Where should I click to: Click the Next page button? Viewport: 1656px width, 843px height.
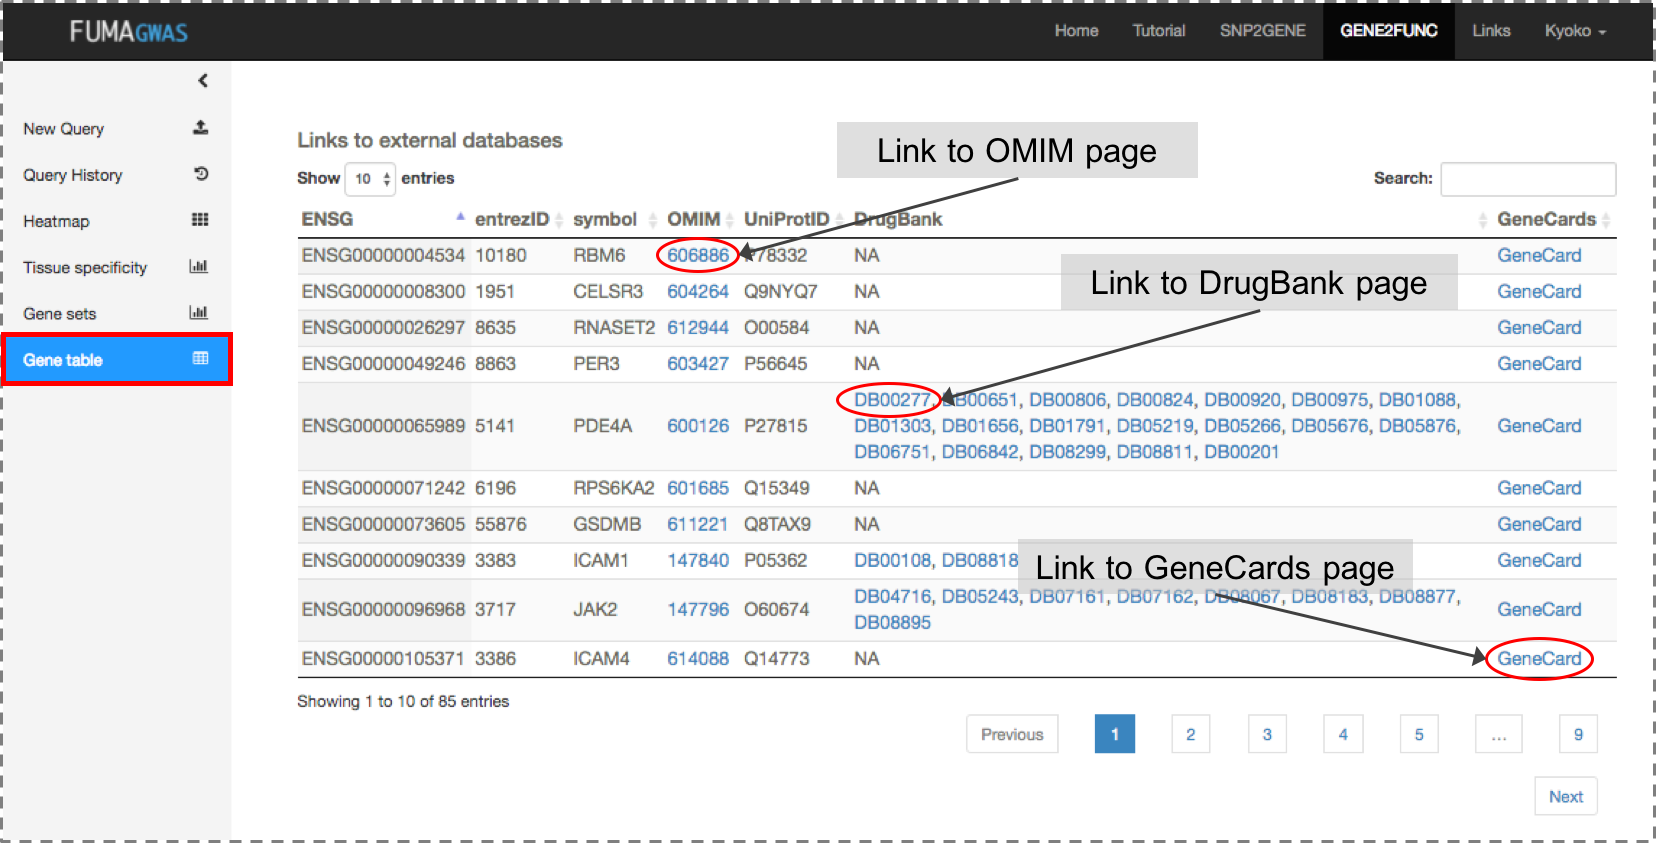1566,796
